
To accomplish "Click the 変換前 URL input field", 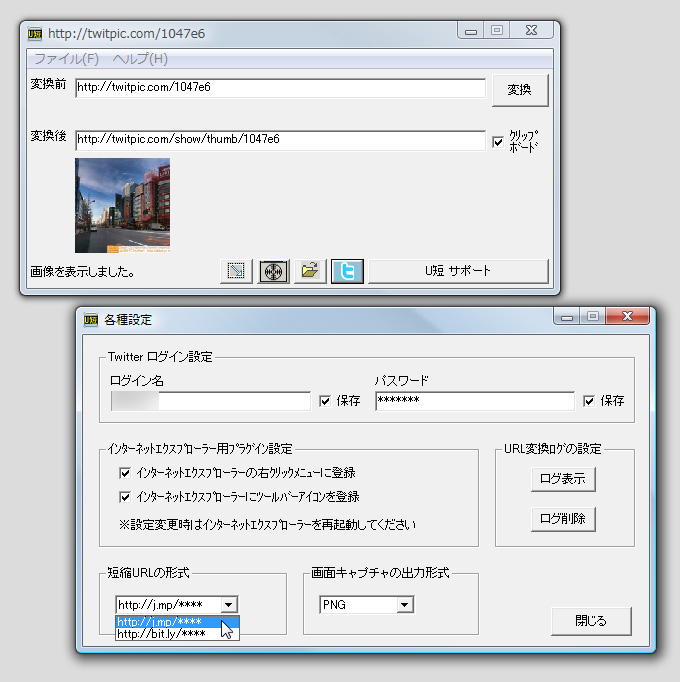I will click(280, 88).
